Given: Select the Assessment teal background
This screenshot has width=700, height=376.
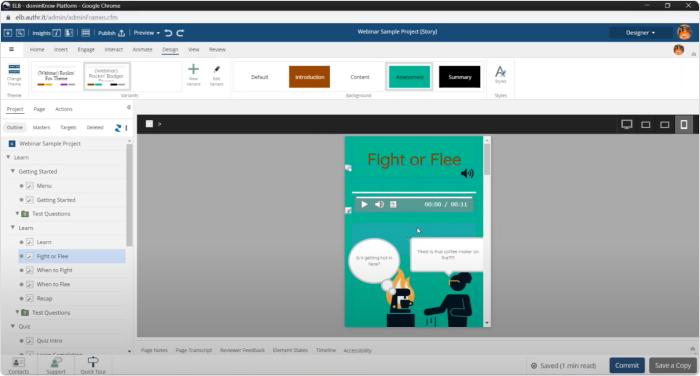Looking at the screenshot, I should [409, 77].
